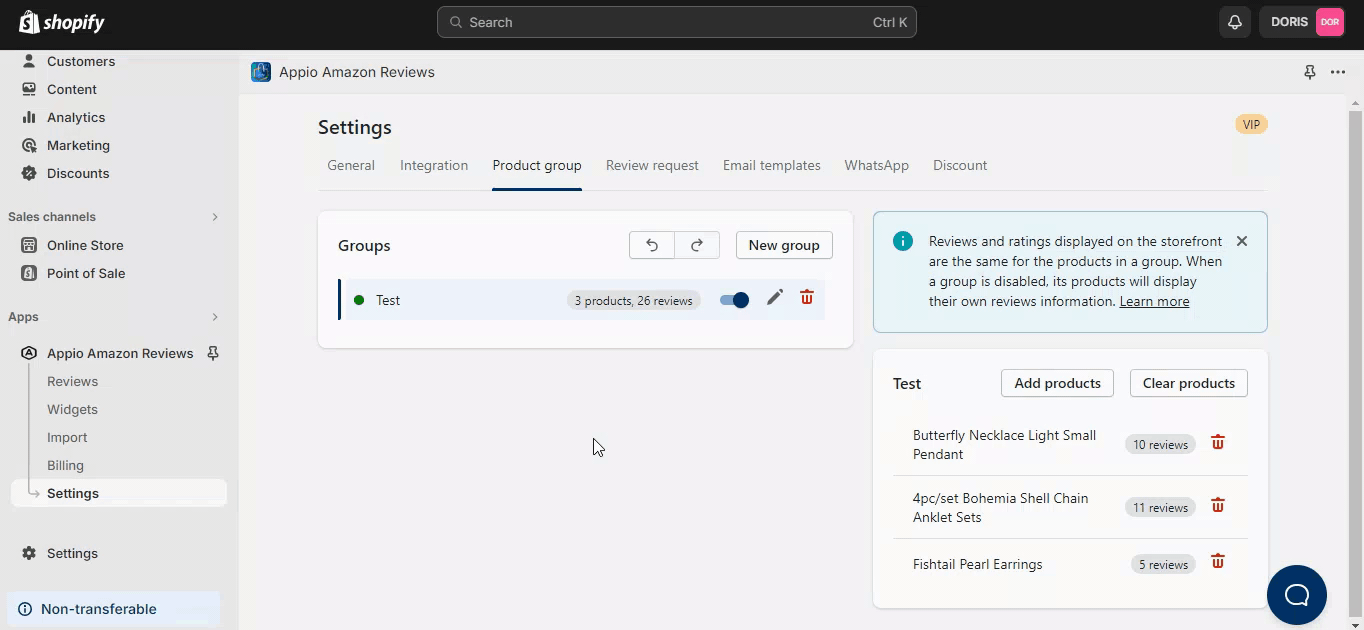
Task: Expand the Sales channels section
Action: 214,217
